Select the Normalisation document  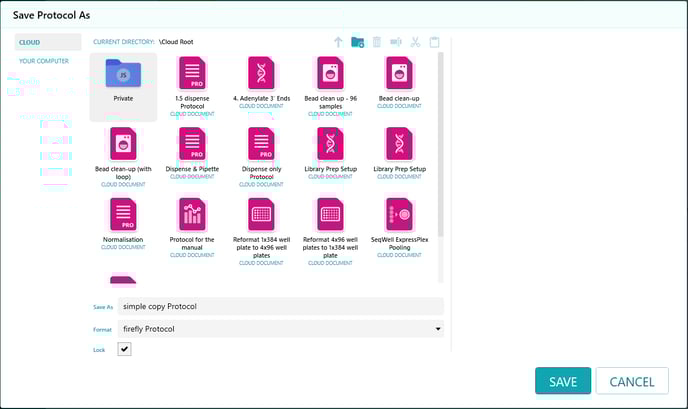pyautogui.click(x=123, y=224)
